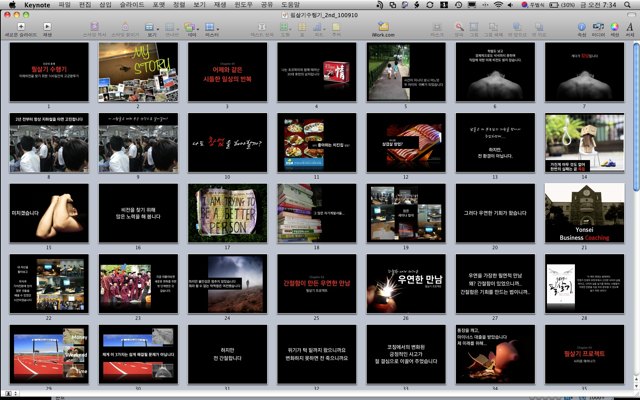Open the 도움말 (Help) menu
This screenshot has height=400, width=640.
tap(291, 5)
